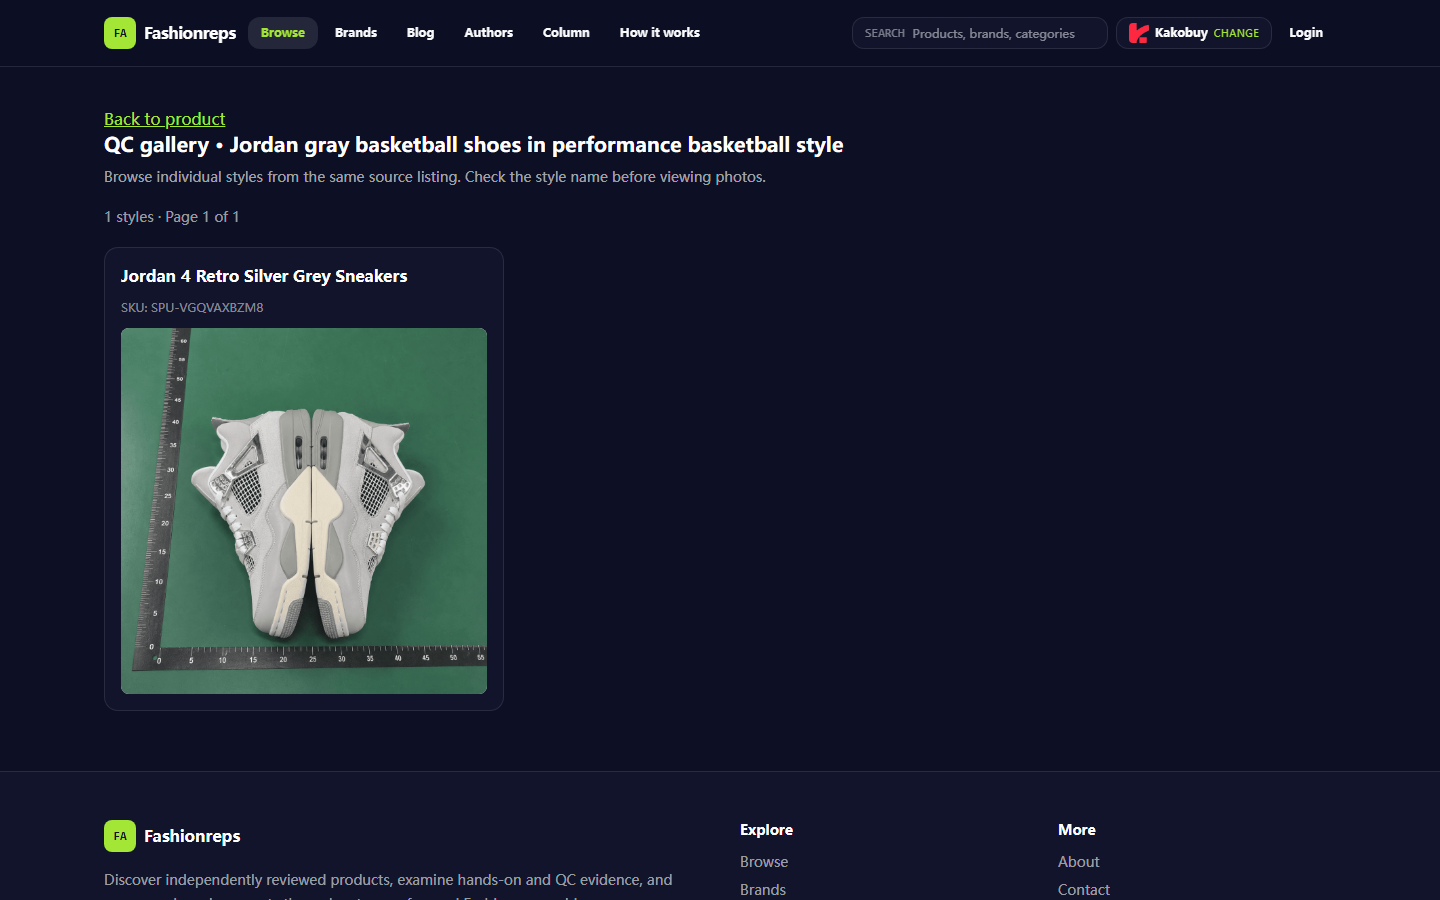Screen dimensions: 1440x900
Task: Click the '1 styles · Page 1 of 1' text
Action: (172, 217)
